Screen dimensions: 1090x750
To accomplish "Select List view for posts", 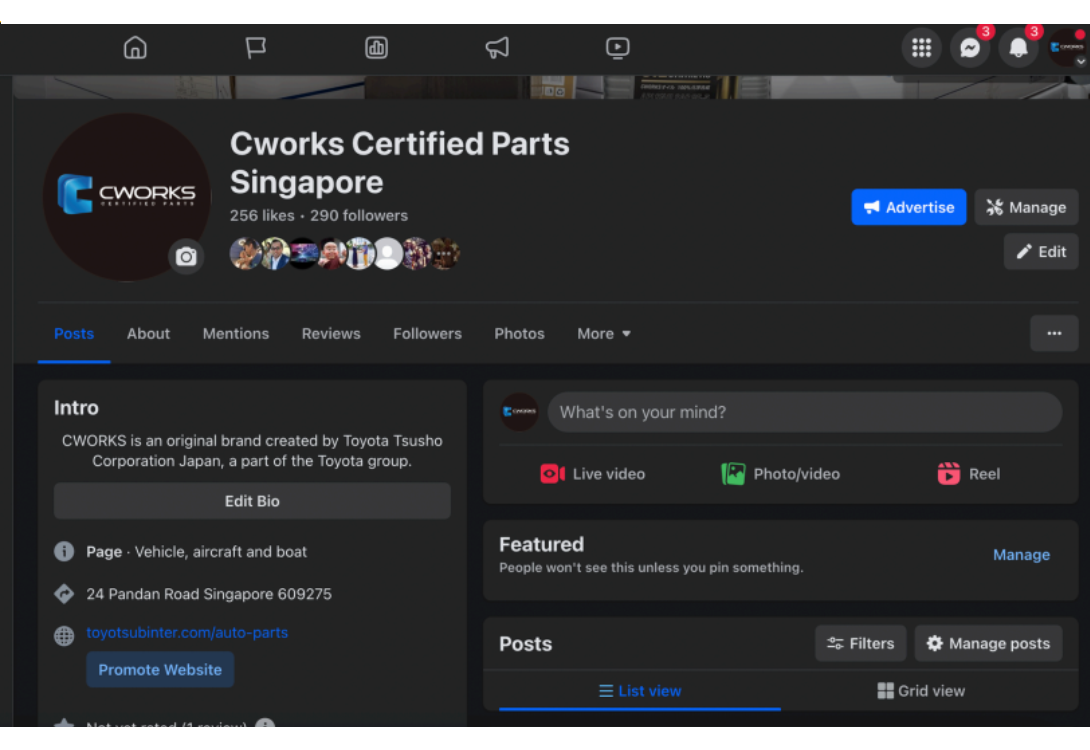I will pos(640,691).
